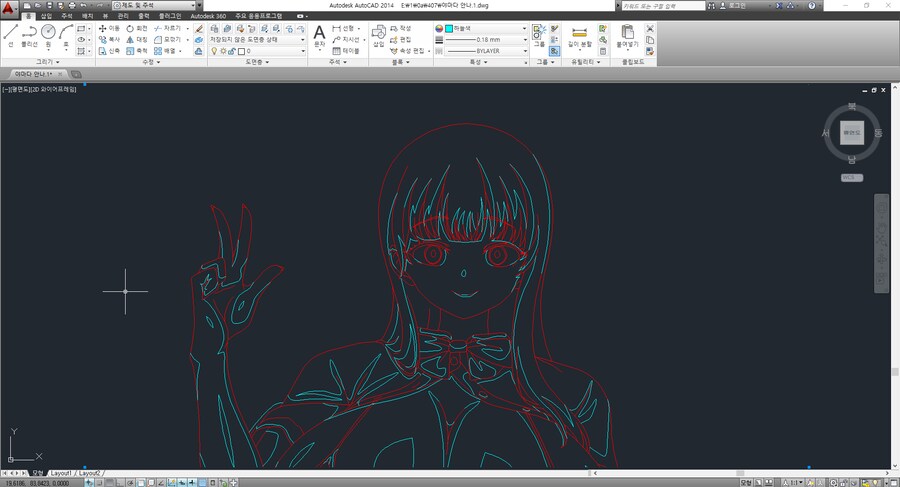Image resolution: width=900 pixels, height=487 pixels.
Task: Open the lineweight 0.18 mm dropdown
Action: (x=486, y=40)
